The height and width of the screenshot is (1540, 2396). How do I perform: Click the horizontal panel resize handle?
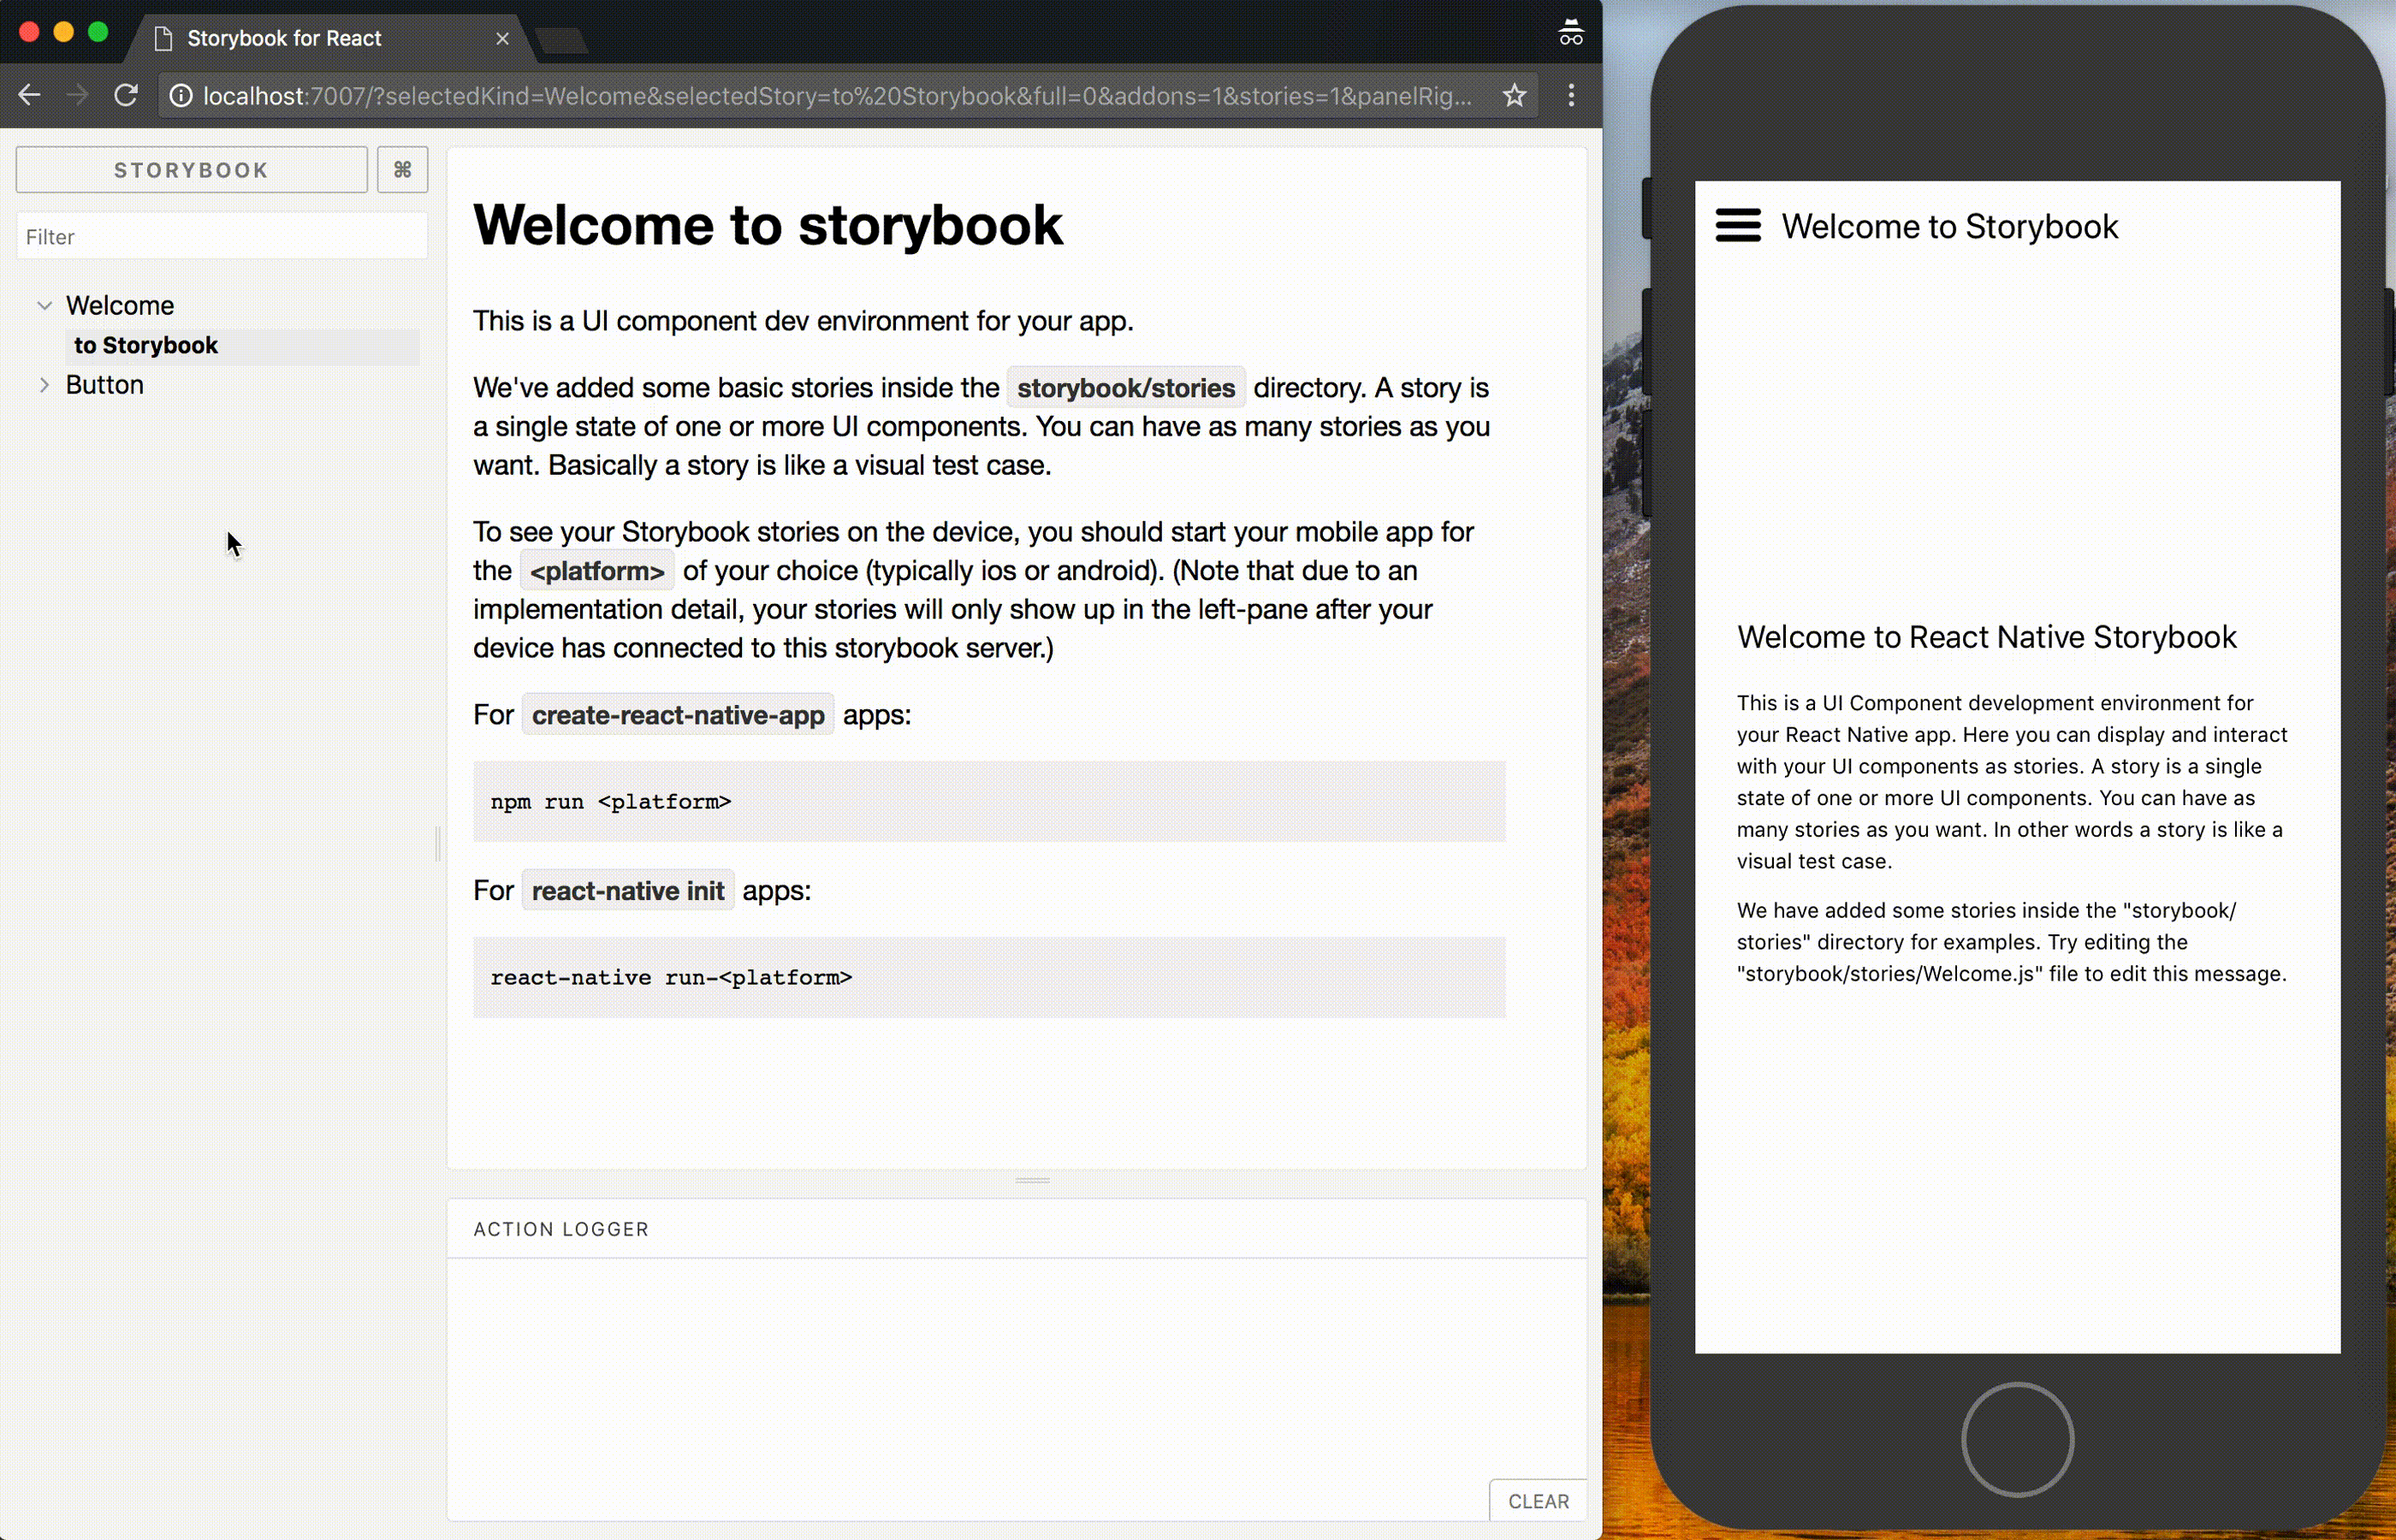[x=1032, y=1181]
